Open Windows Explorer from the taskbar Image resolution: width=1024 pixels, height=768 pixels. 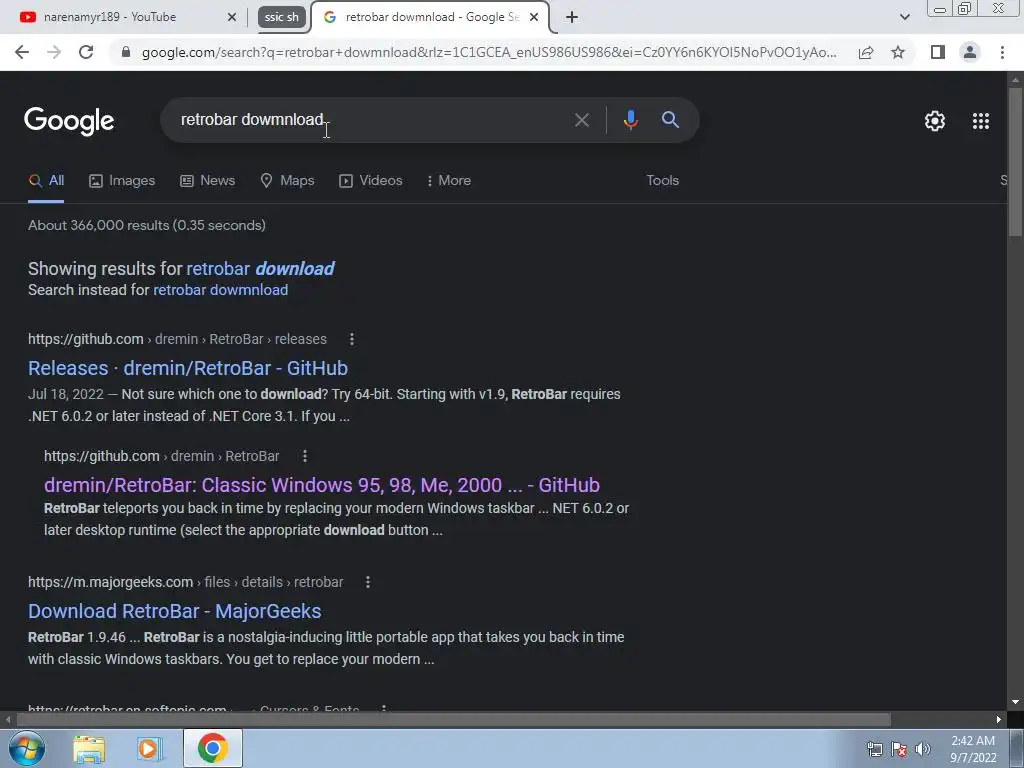pyautogui.click(x=89, y=749)
